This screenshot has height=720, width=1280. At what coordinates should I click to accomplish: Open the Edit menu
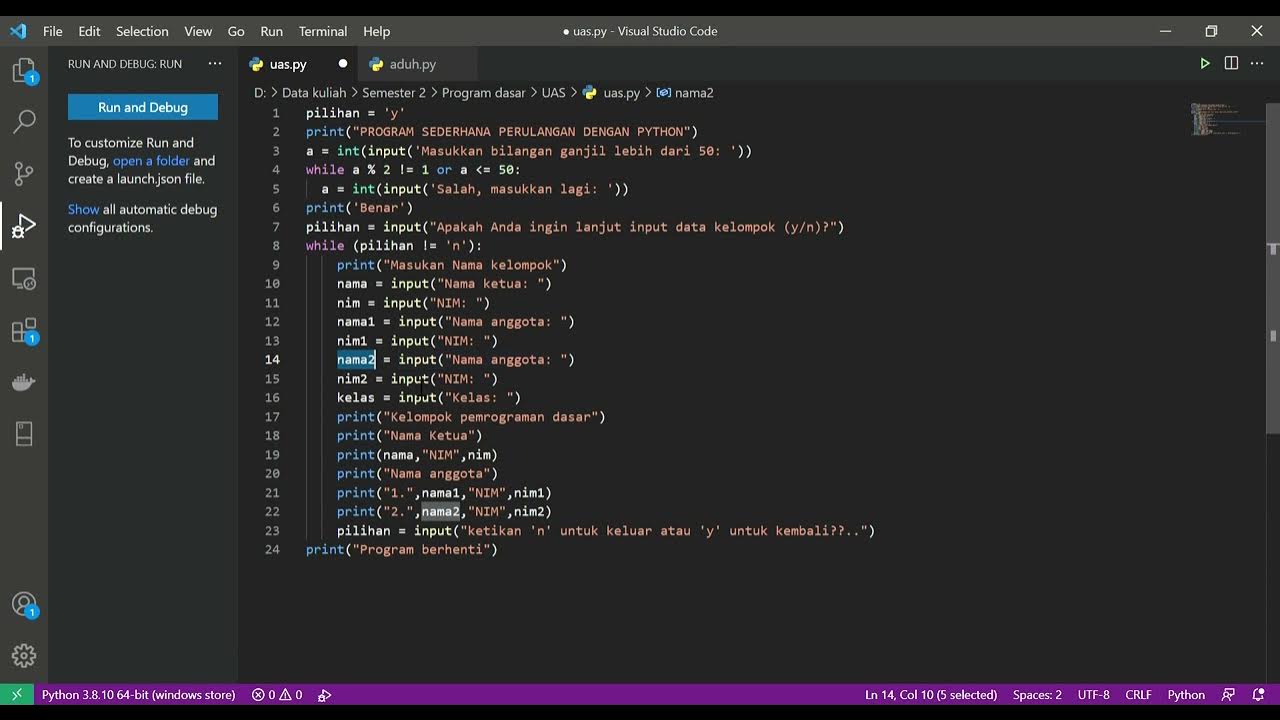tap(89, 31)
